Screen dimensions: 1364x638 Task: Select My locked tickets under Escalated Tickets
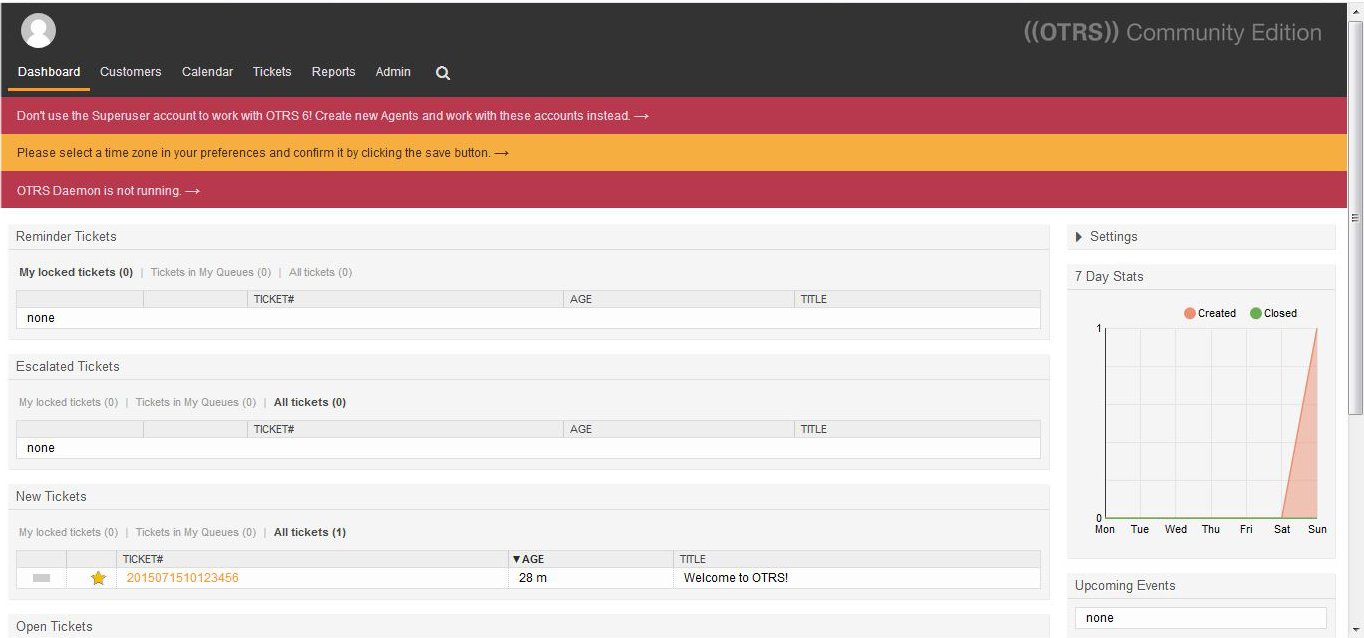click(x=68, y=402)
